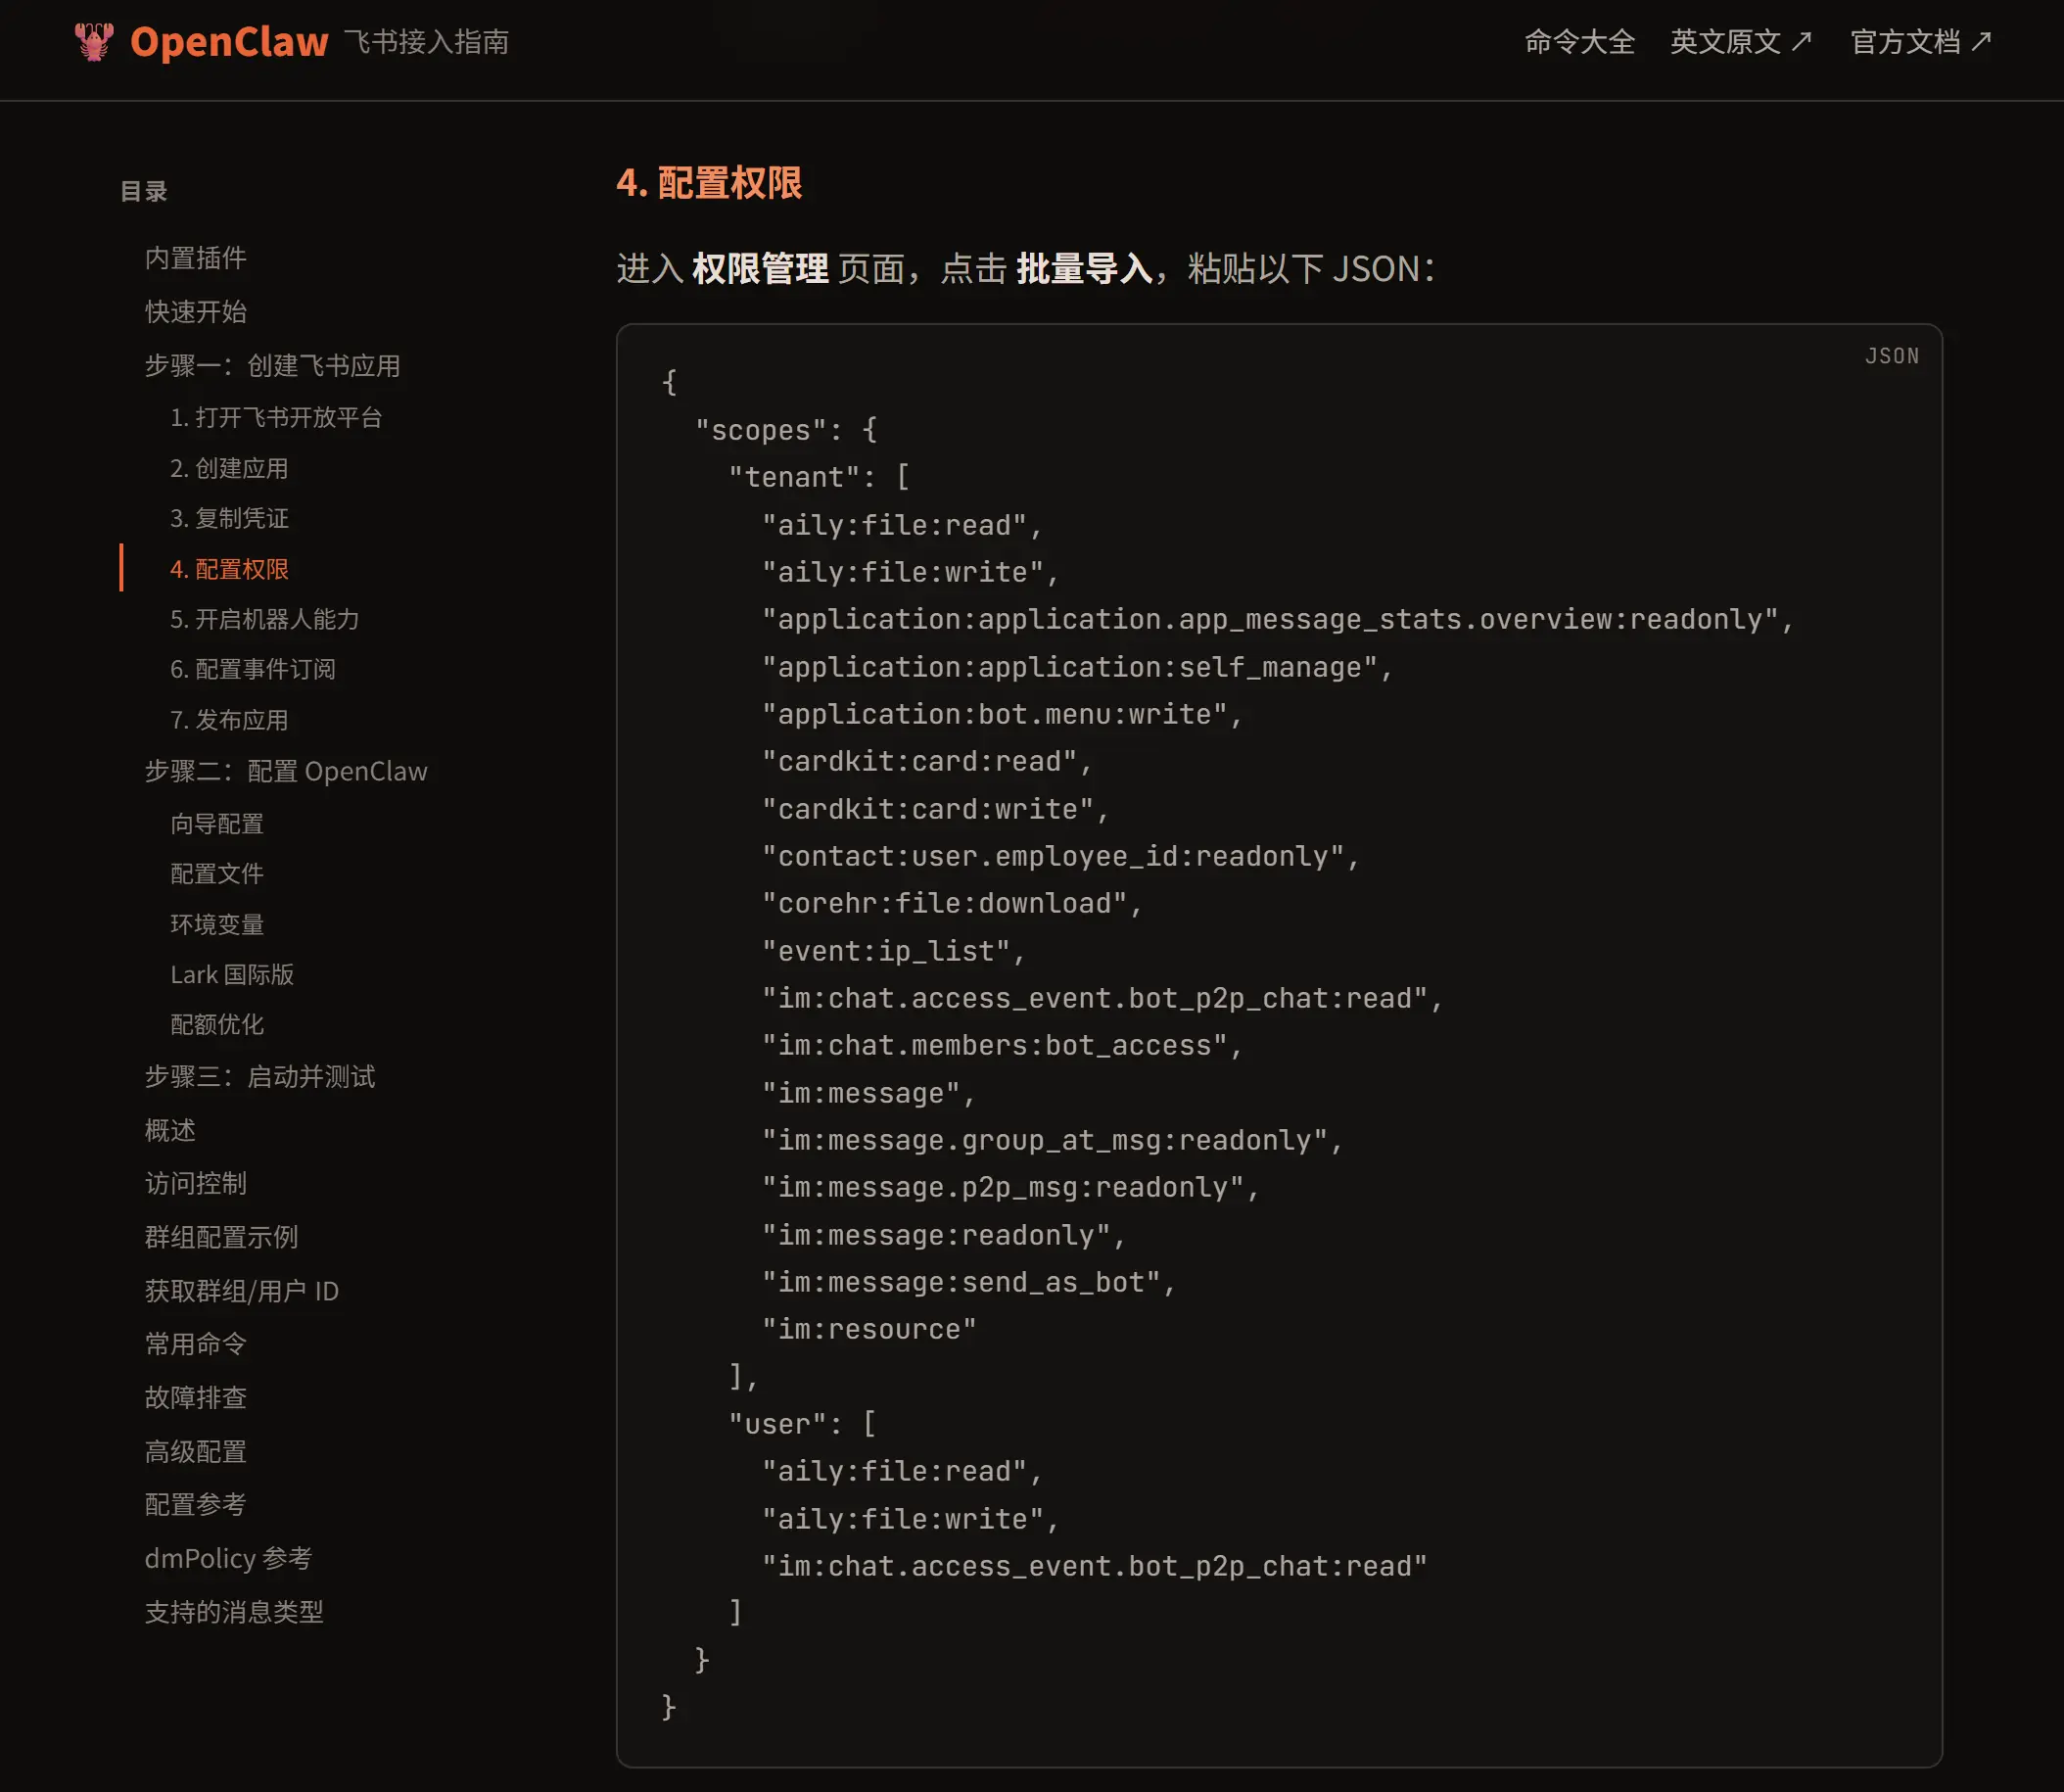Open 英文原文 external link

pyautogui.click(x=1740, y=42)
